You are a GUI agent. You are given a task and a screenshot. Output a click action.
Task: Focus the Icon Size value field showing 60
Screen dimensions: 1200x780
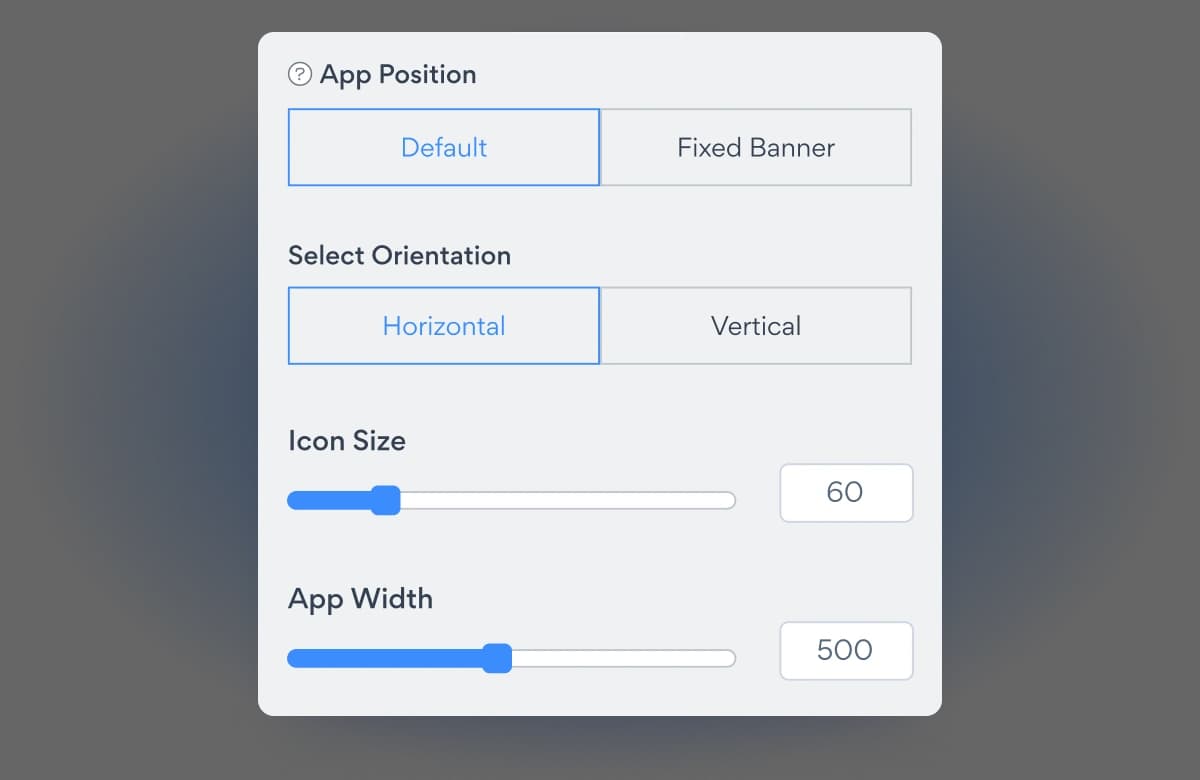click(846, 492)
